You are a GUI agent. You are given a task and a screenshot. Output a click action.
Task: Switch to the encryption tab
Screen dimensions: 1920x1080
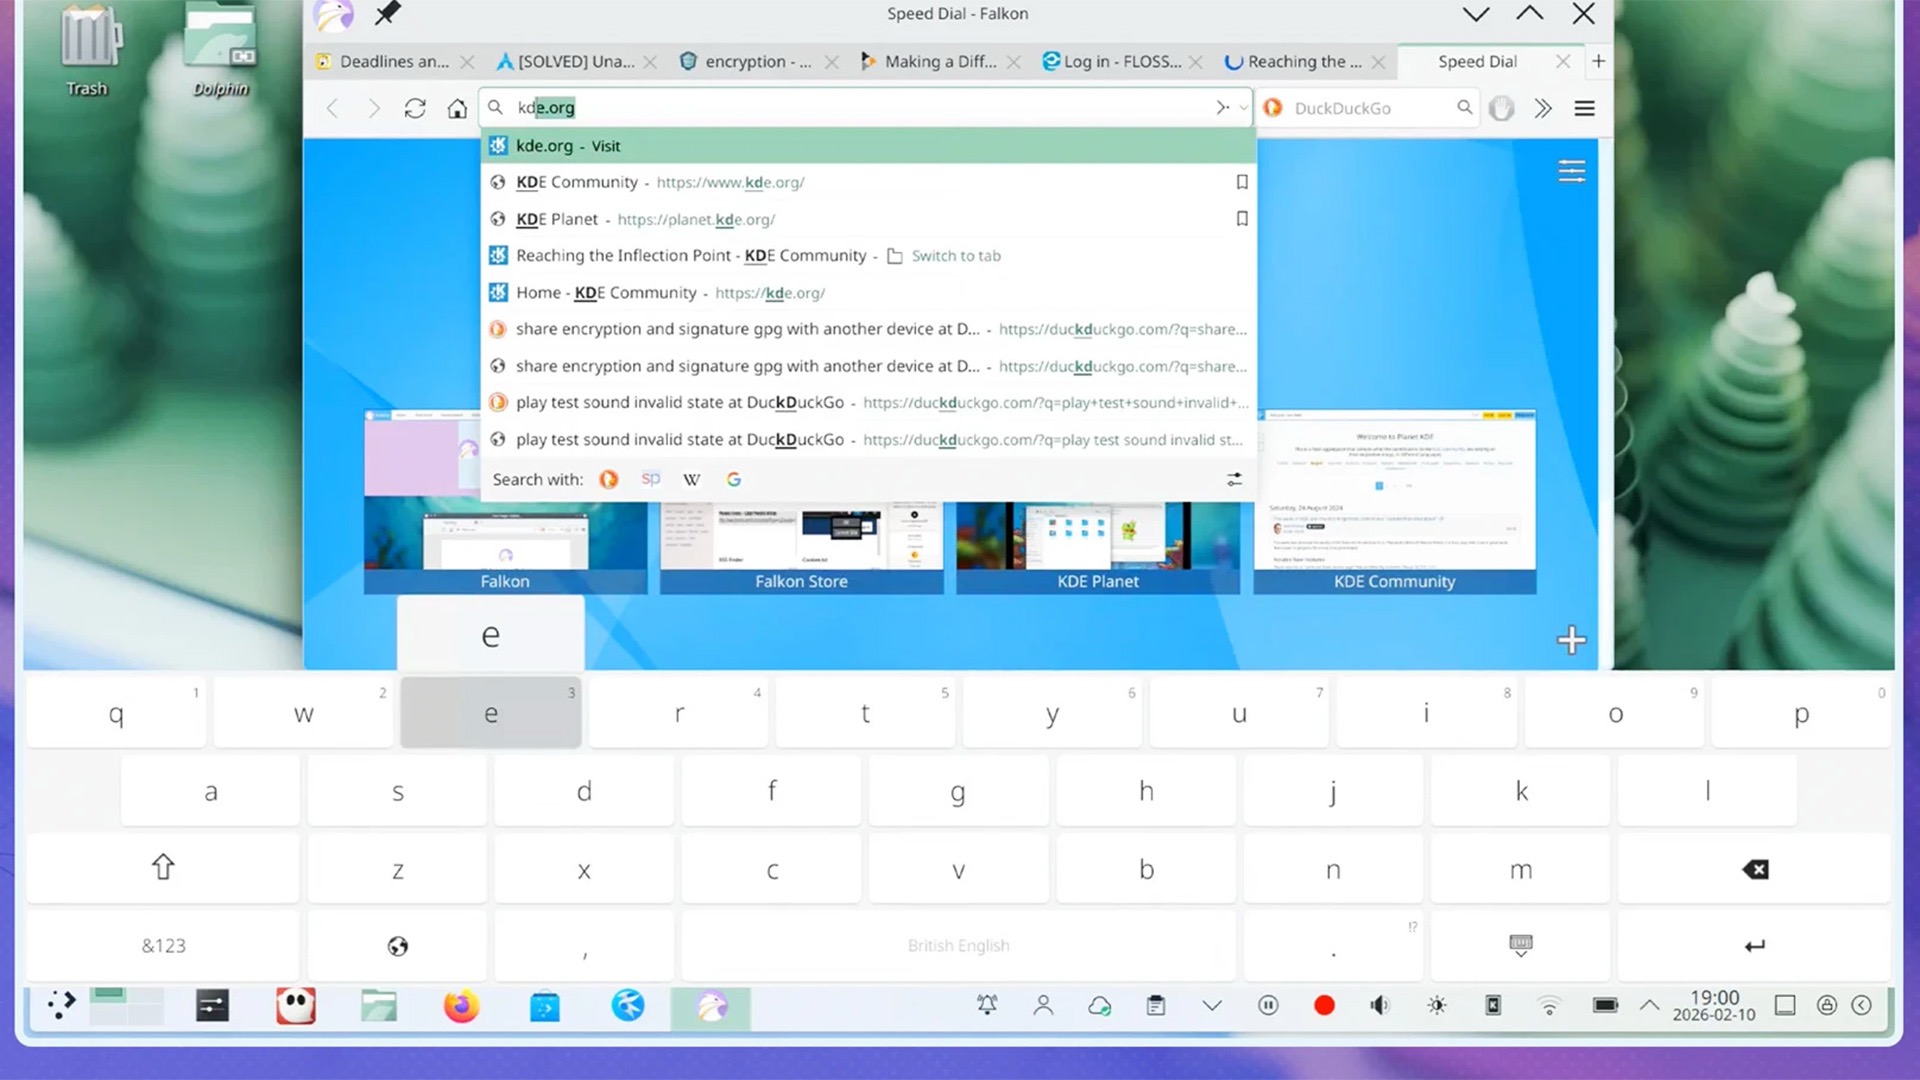pos(757,62)
